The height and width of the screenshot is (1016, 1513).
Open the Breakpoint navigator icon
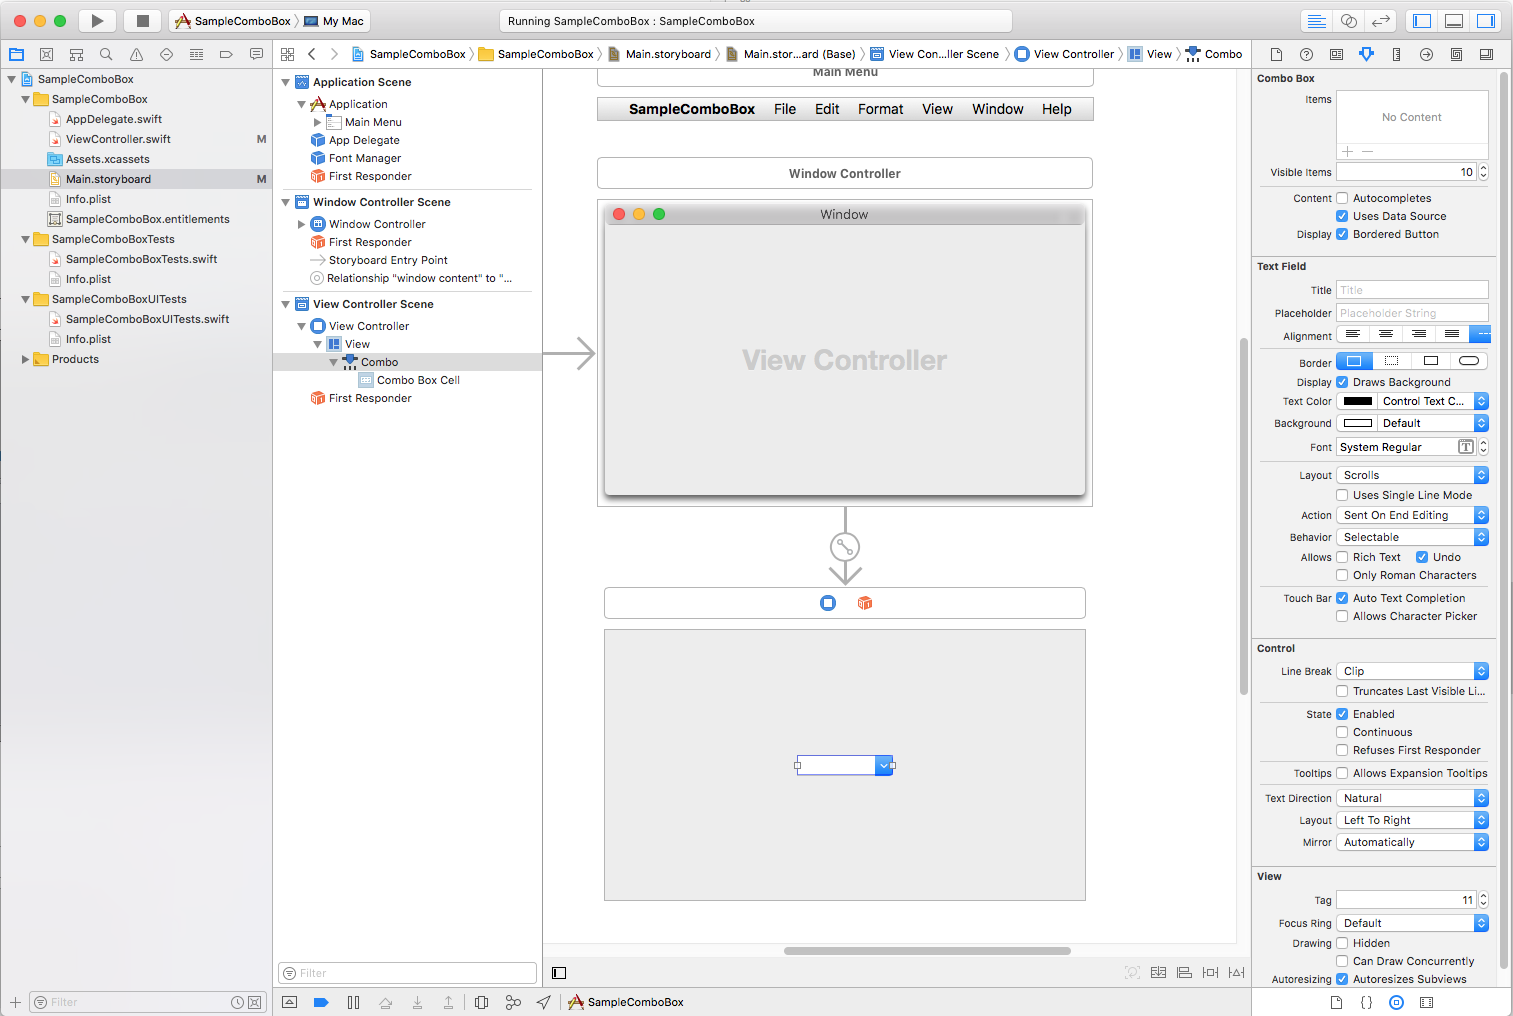(x=226, y=55)
